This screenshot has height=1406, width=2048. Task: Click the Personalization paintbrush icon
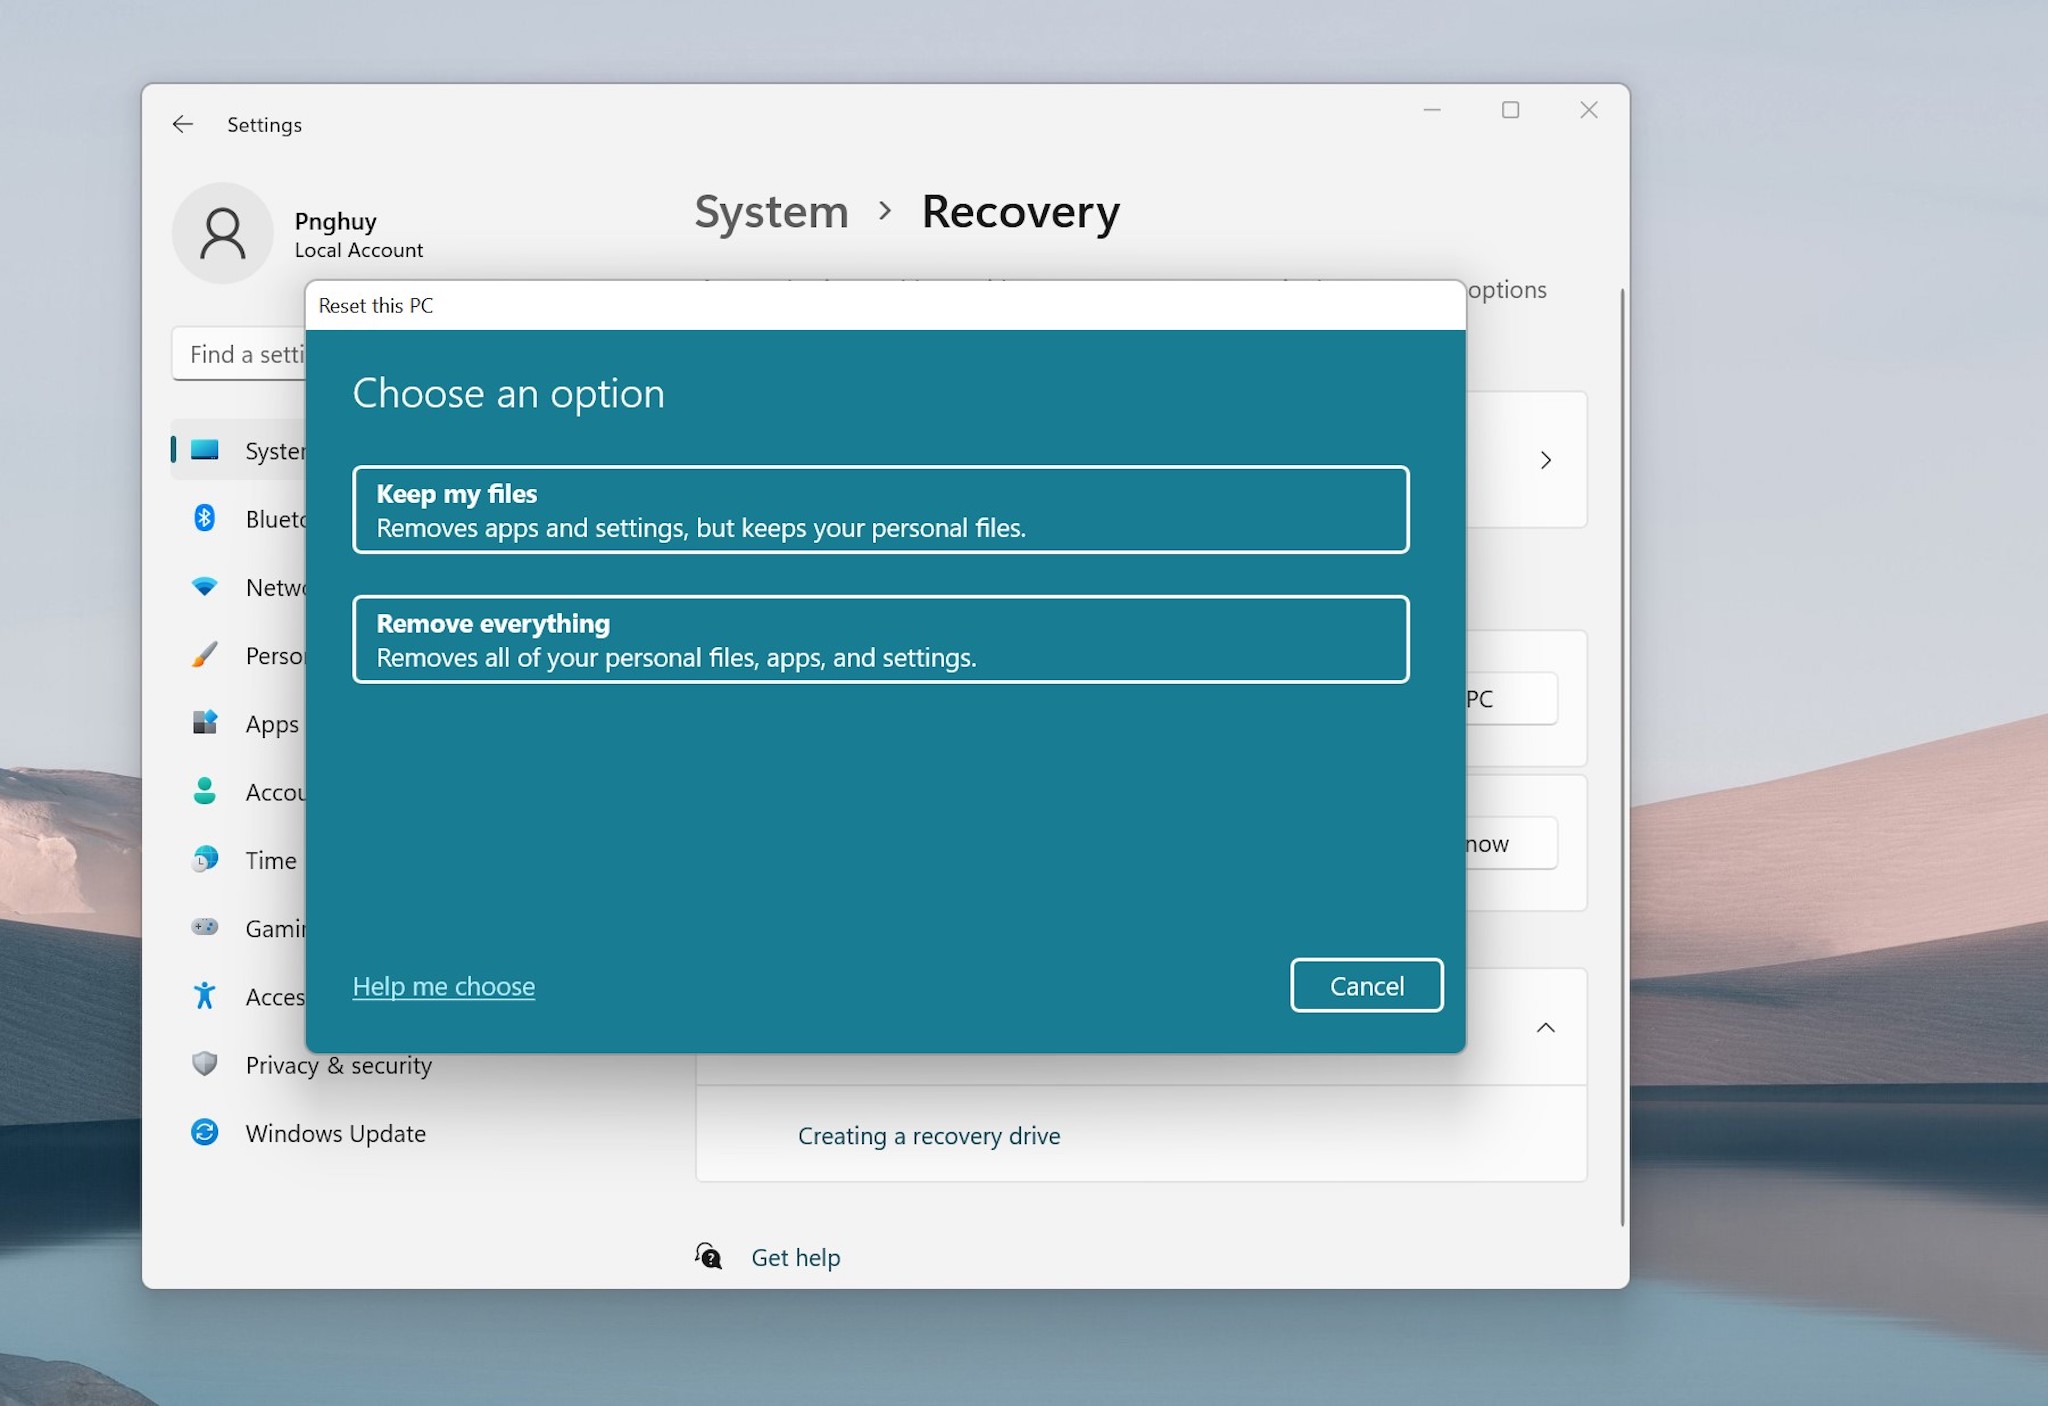[204, 655]
